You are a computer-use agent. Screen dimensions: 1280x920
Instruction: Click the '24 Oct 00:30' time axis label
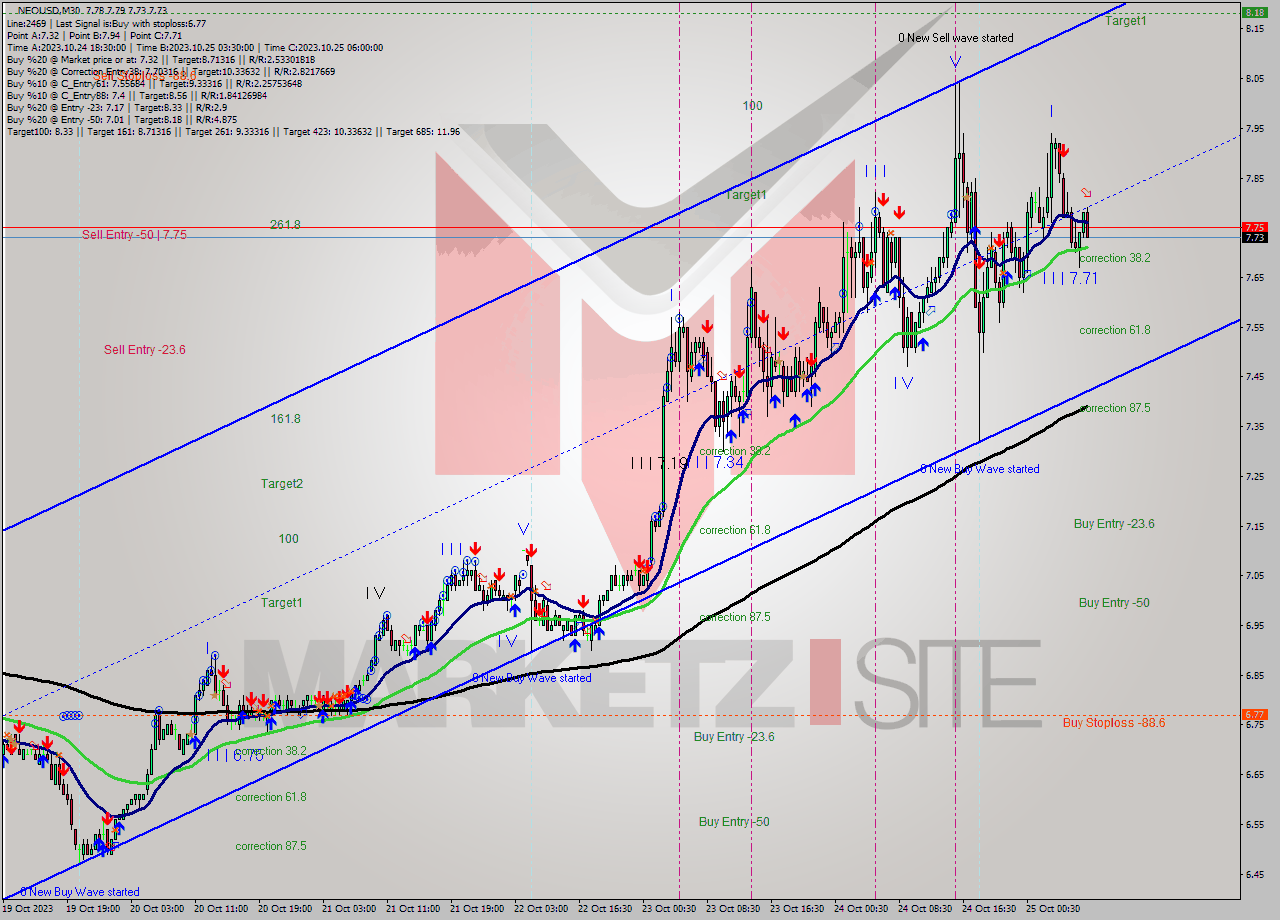(x=862, y=909)
